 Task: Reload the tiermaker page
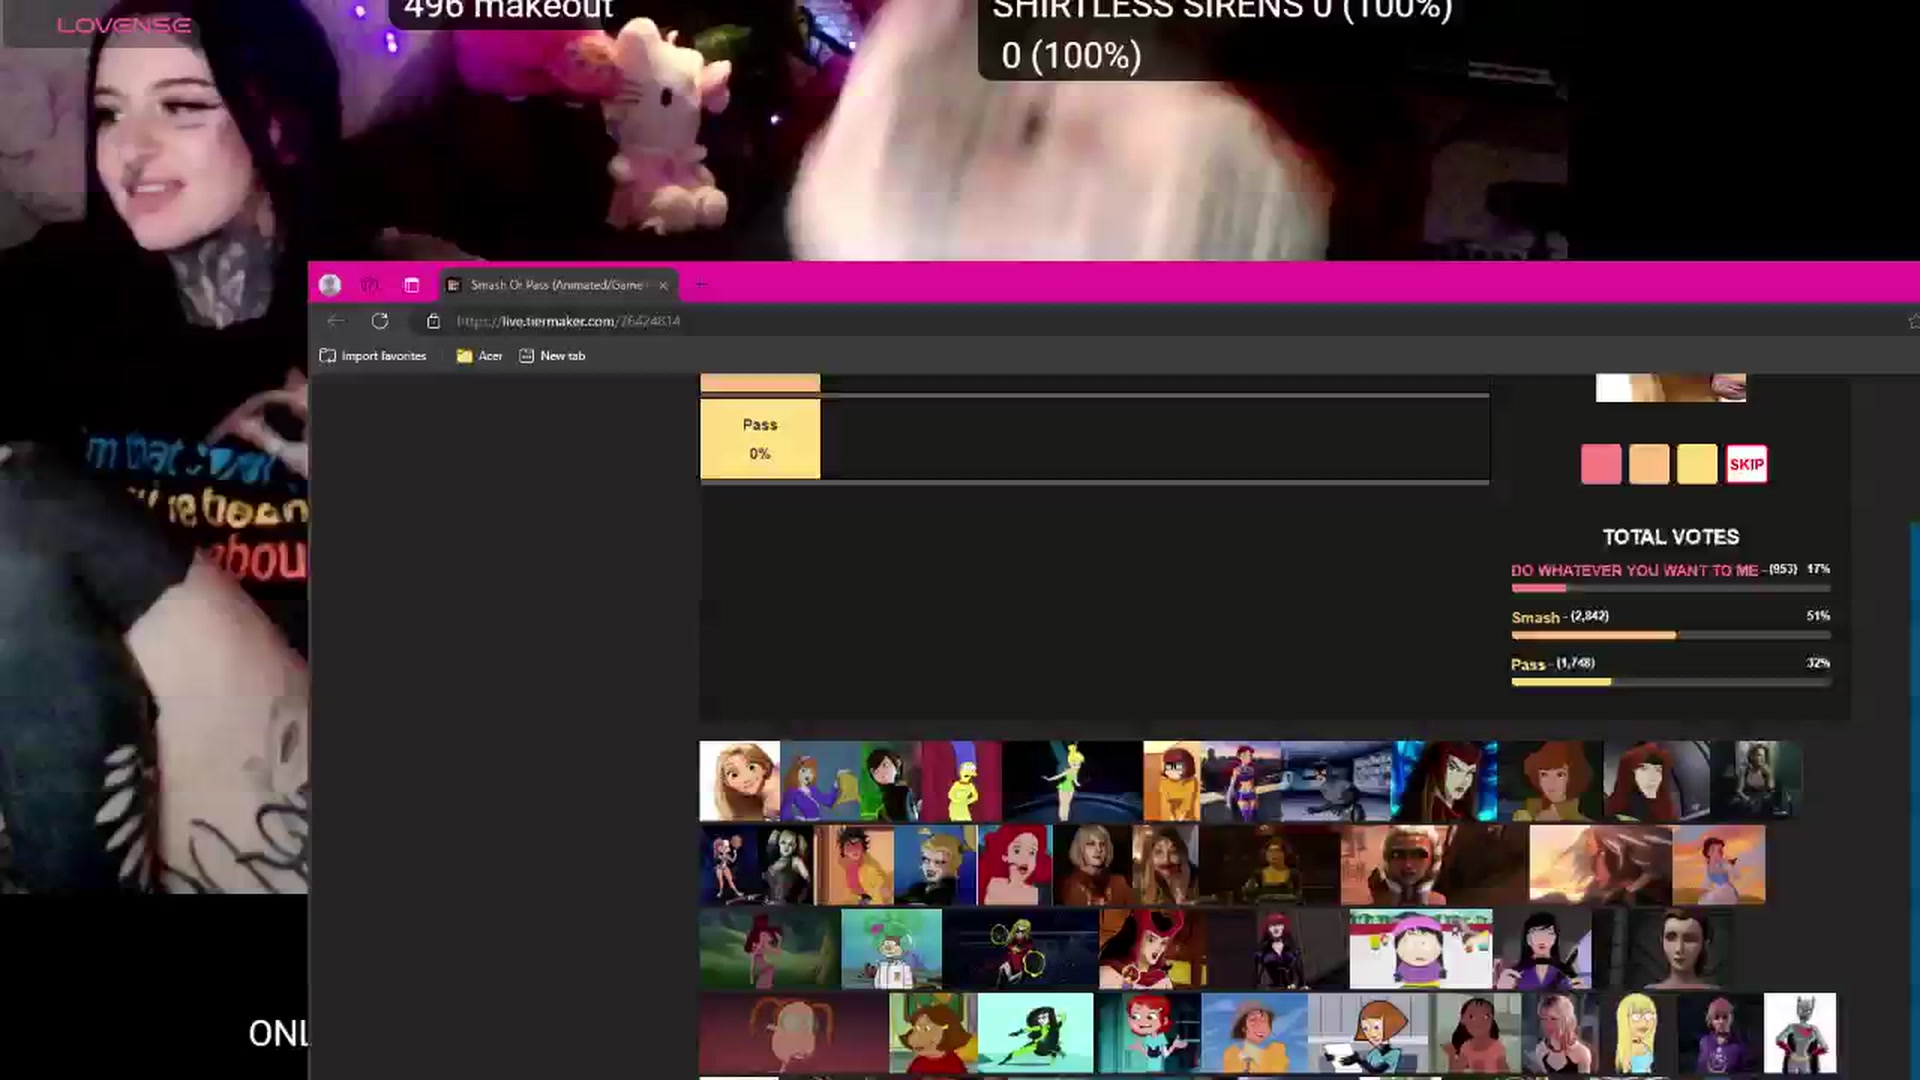[x=380, y=321]
